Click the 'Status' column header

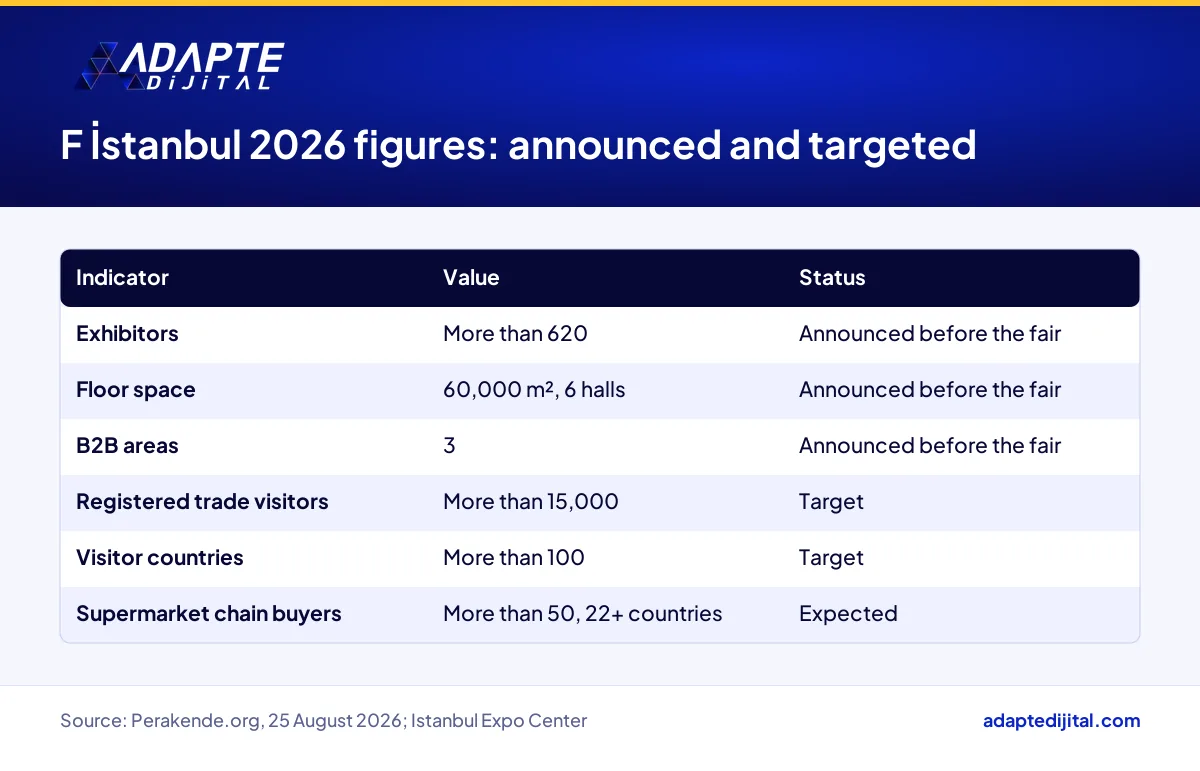tap(832, 278)
